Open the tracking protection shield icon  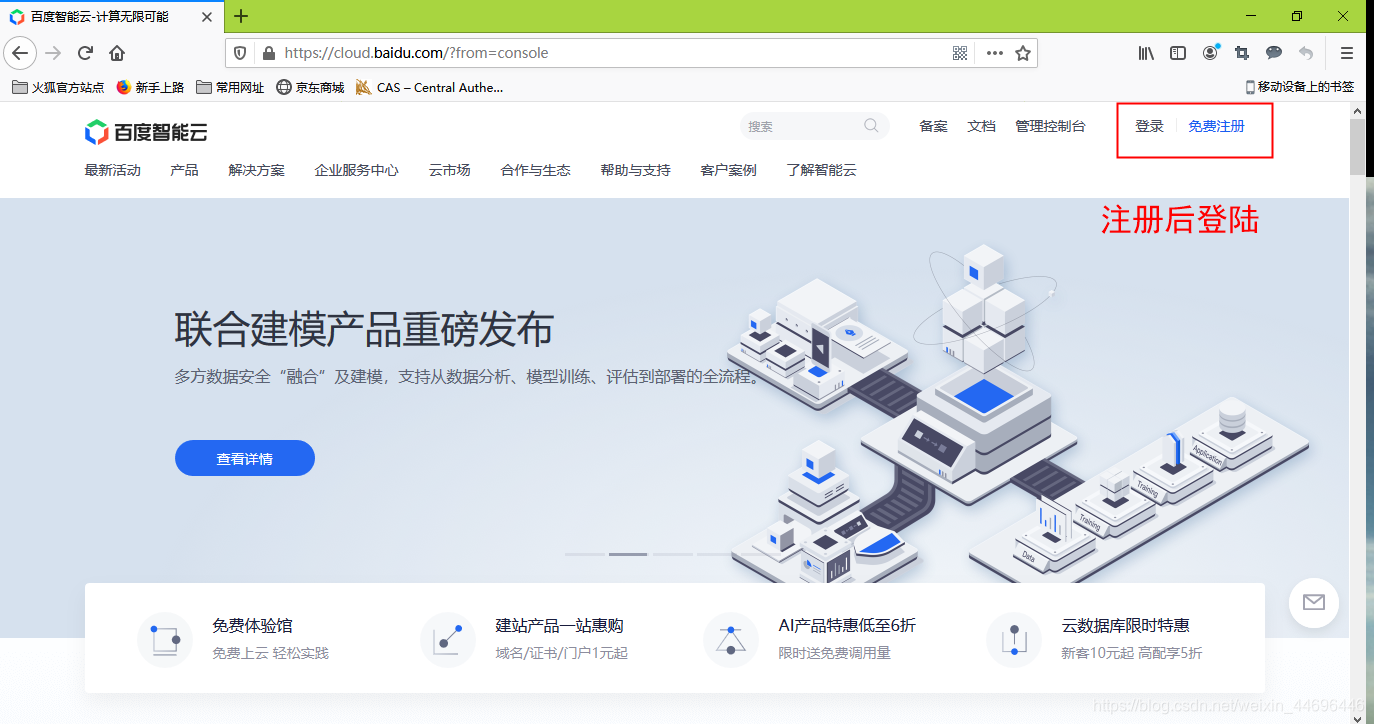241,53
